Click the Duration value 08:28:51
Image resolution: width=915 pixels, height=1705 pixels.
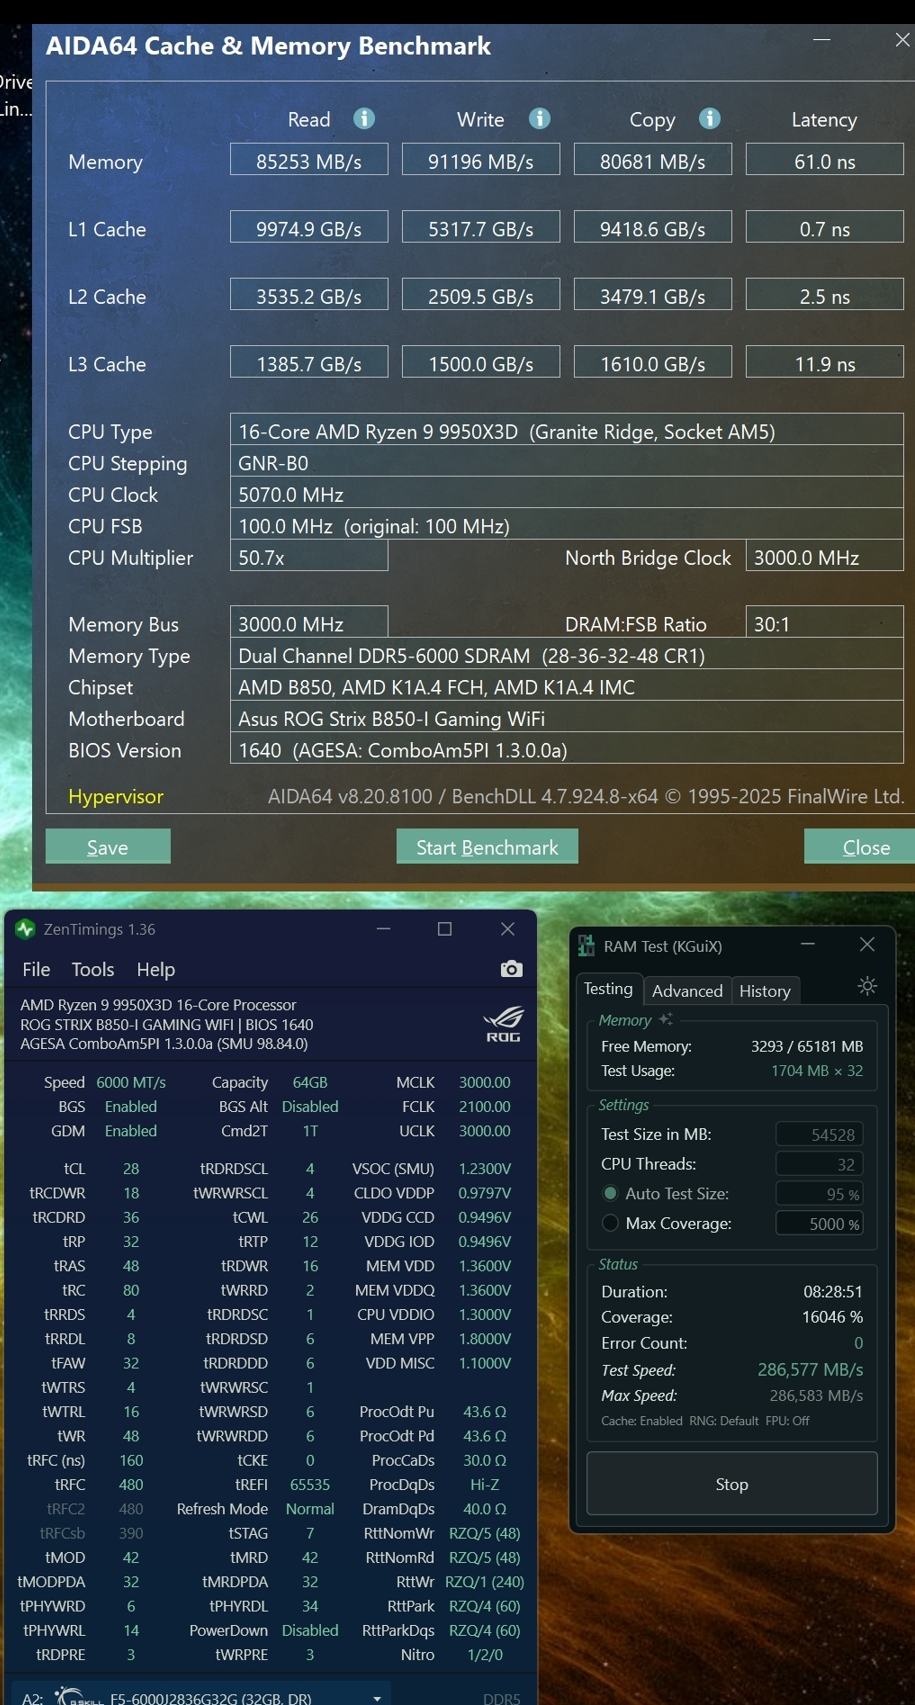(x=833, y=1291)
